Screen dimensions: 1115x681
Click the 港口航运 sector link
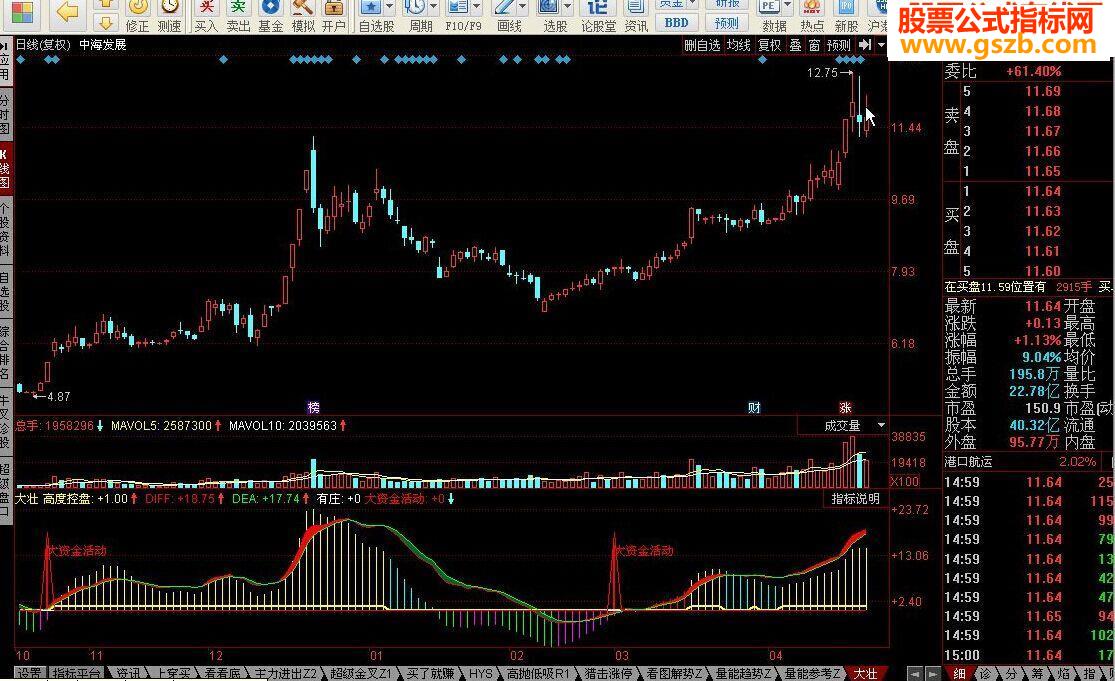point(968,462)
